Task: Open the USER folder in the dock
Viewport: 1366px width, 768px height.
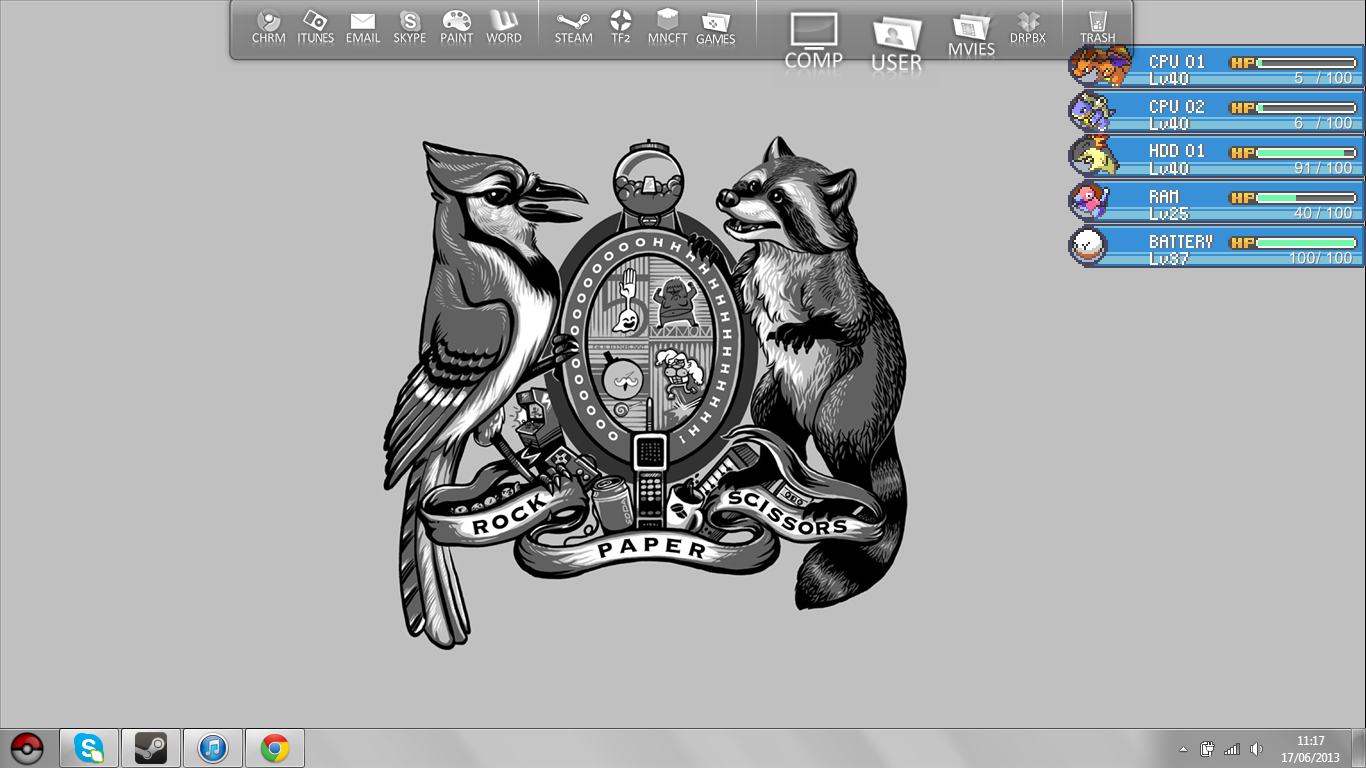Action: (x=897, y=45)
